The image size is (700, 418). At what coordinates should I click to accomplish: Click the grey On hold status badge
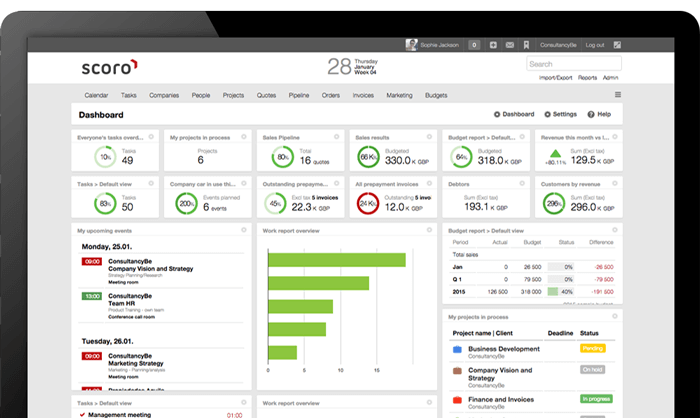(x=592, y=369)
